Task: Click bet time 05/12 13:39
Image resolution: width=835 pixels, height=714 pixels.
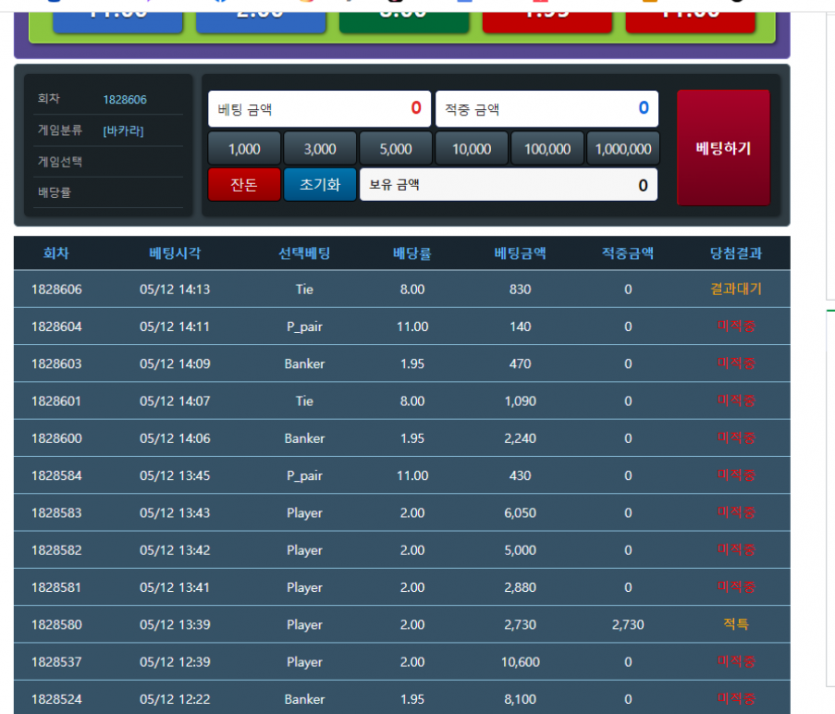Action: click(175, 625)
